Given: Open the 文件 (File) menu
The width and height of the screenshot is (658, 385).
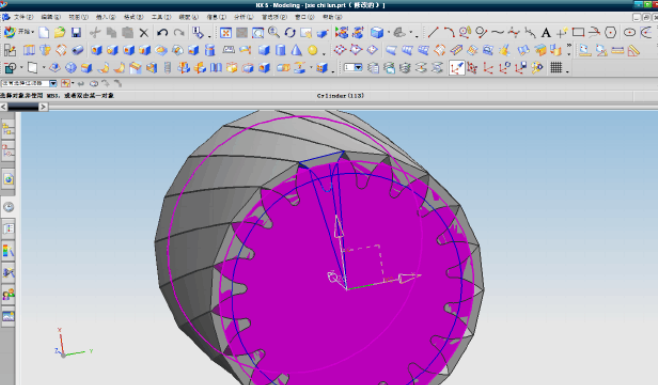Looking at the screenshot, I should (x=23, y=17).
